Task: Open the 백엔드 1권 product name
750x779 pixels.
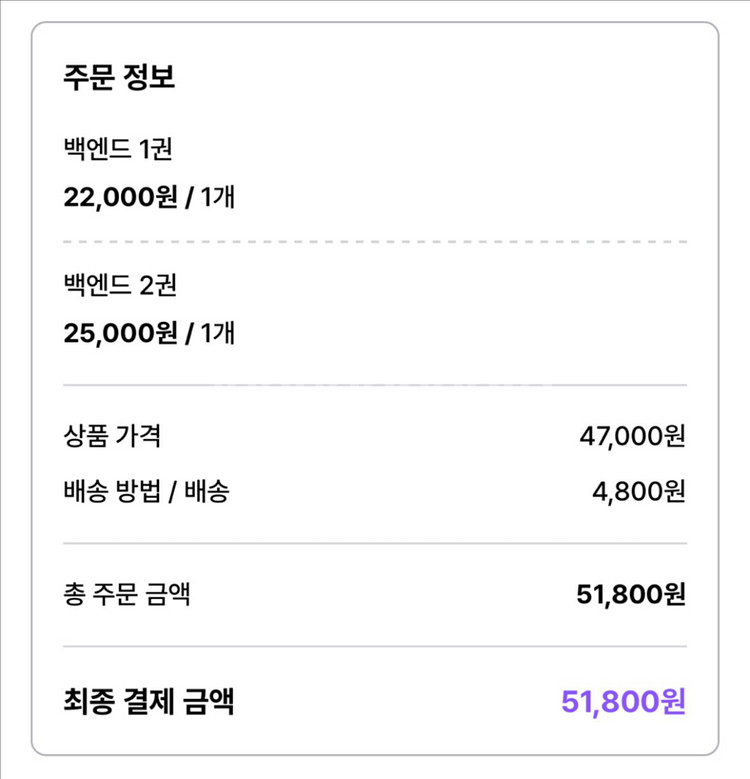Action: (x=119, y=150)
